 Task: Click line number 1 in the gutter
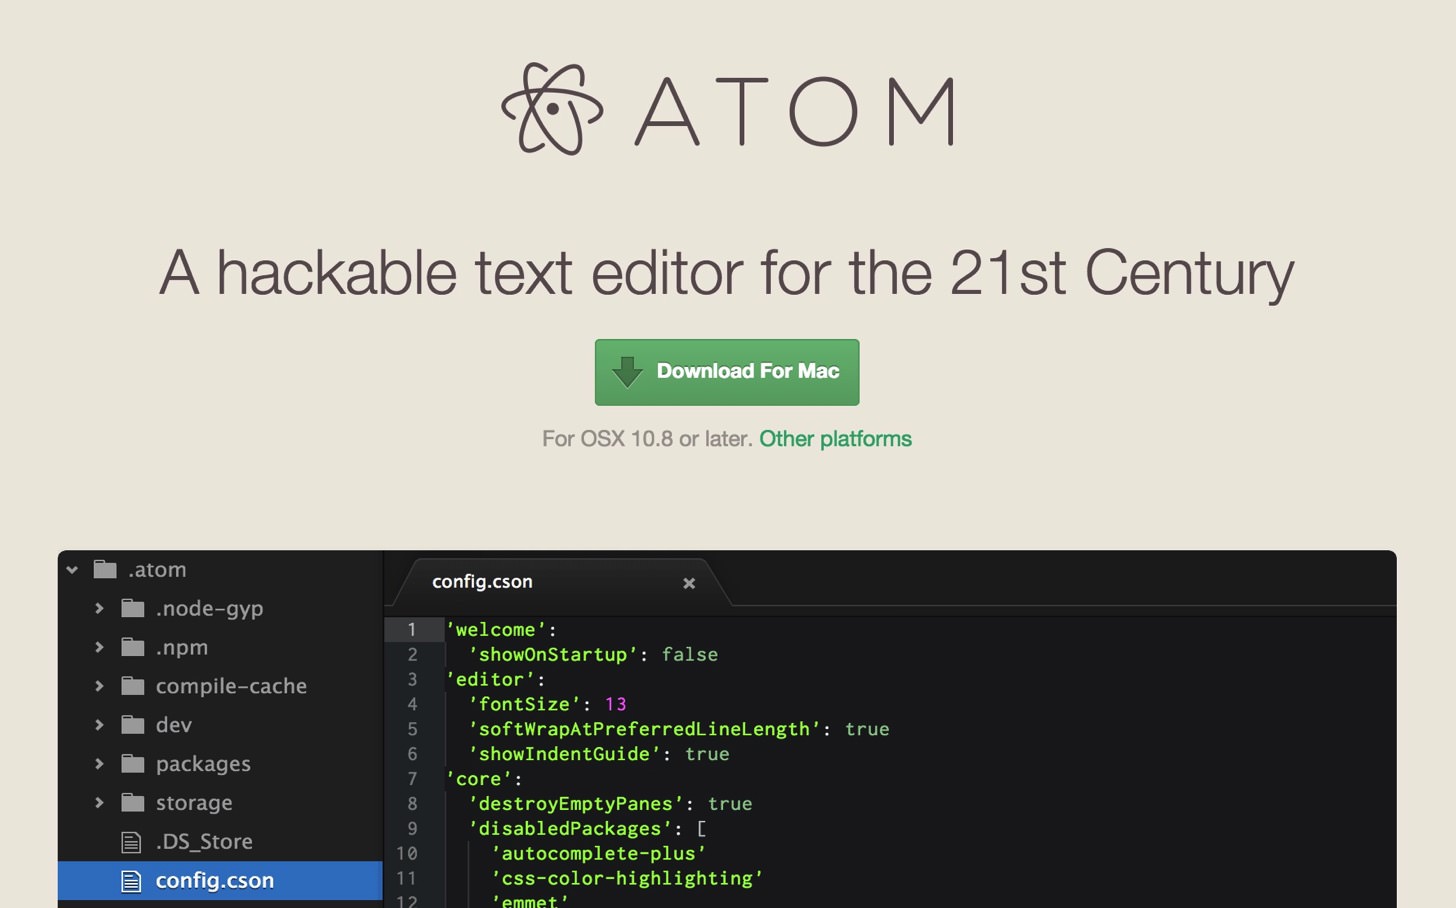coord(411,630)
